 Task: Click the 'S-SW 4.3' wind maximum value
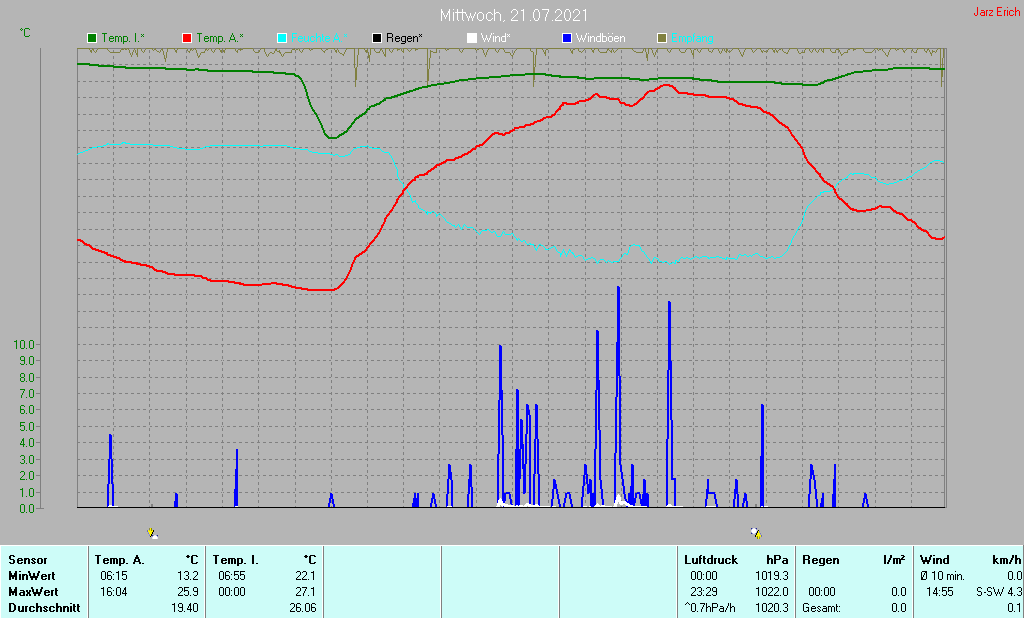[999, 592]
